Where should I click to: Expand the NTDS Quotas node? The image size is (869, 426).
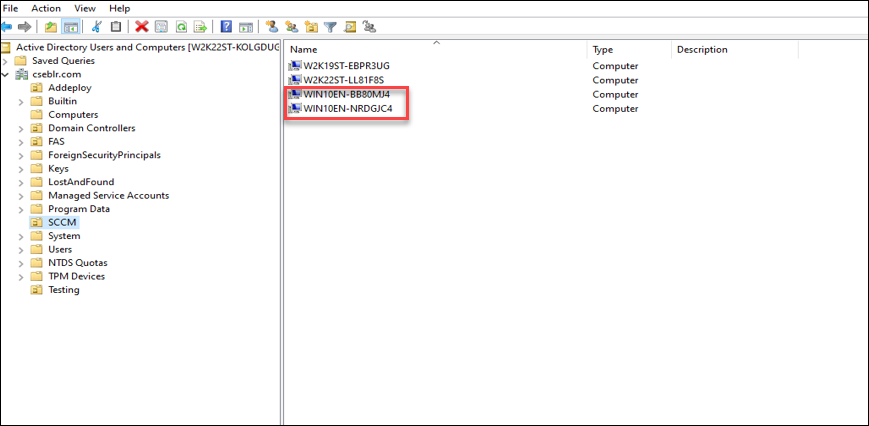[x=21, y=263]
